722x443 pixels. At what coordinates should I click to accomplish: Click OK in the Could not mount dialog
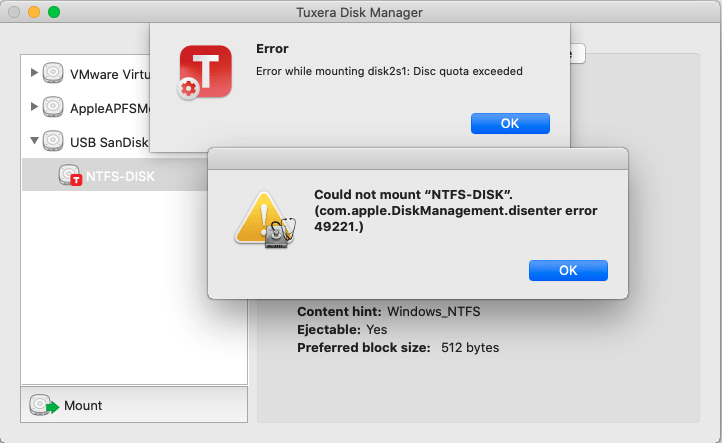(568, 270)
